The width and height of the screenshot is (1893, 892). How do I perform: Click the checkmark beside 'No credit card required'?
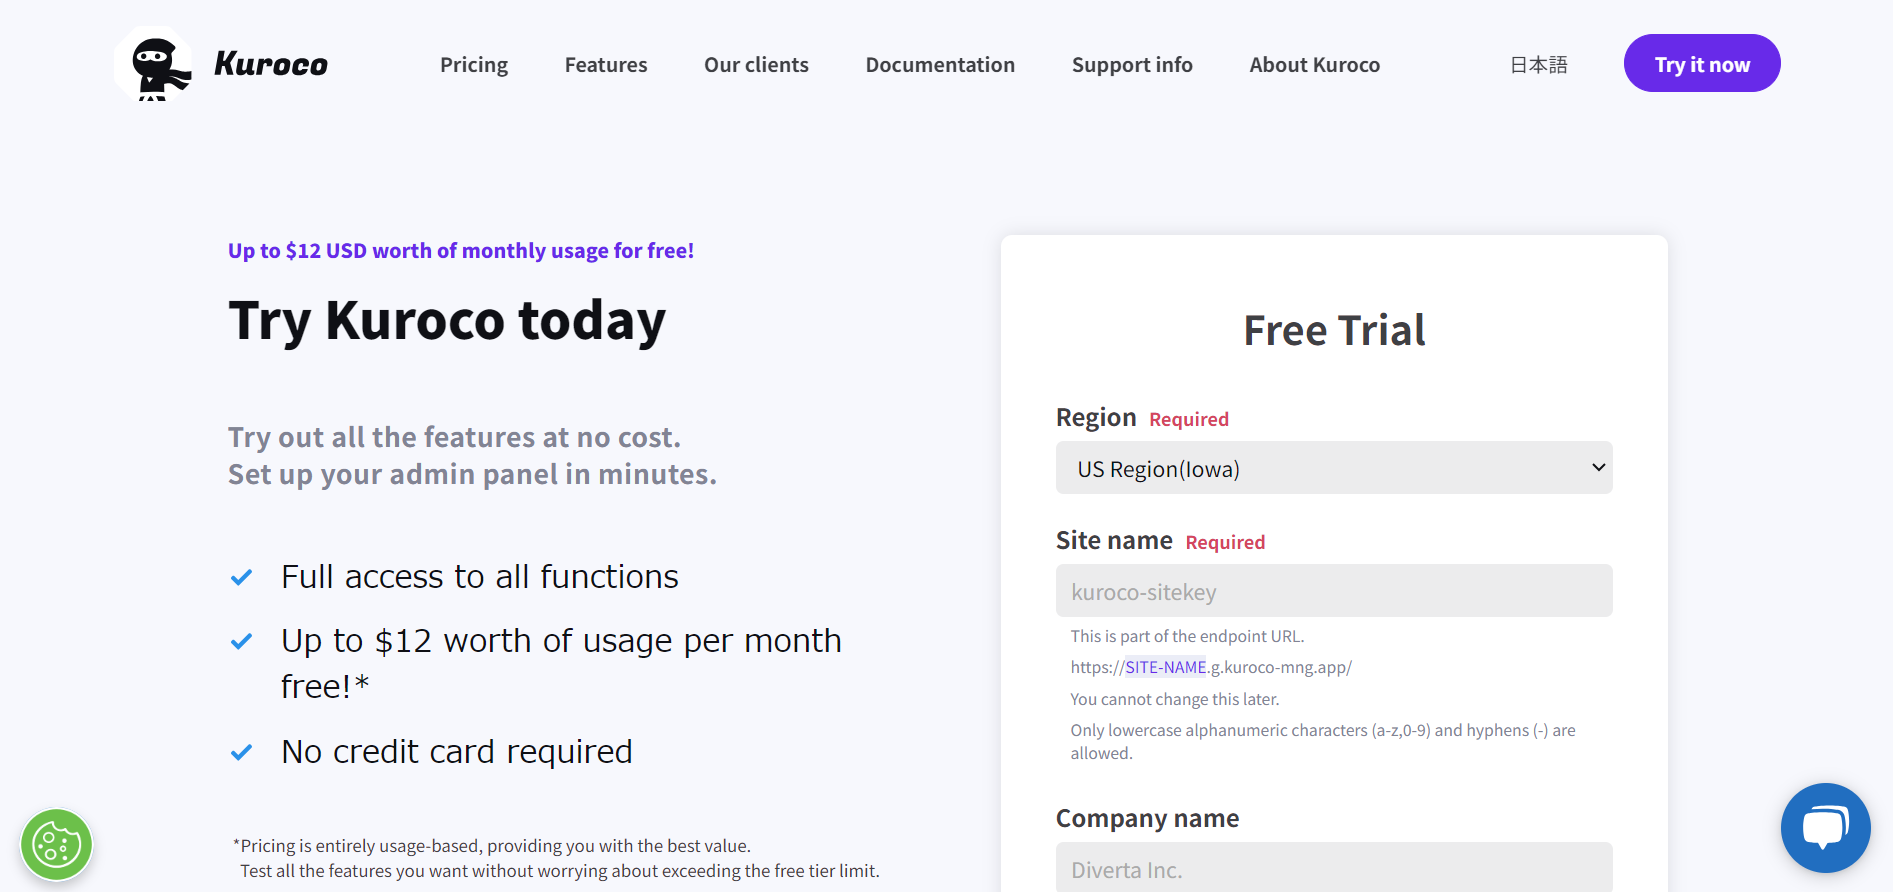point(241,751)
